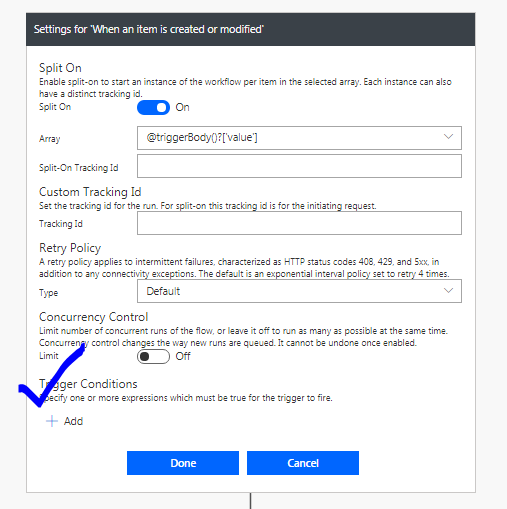Click the Split On section heading
Screen dimensions: 507x509
[60, 68]
